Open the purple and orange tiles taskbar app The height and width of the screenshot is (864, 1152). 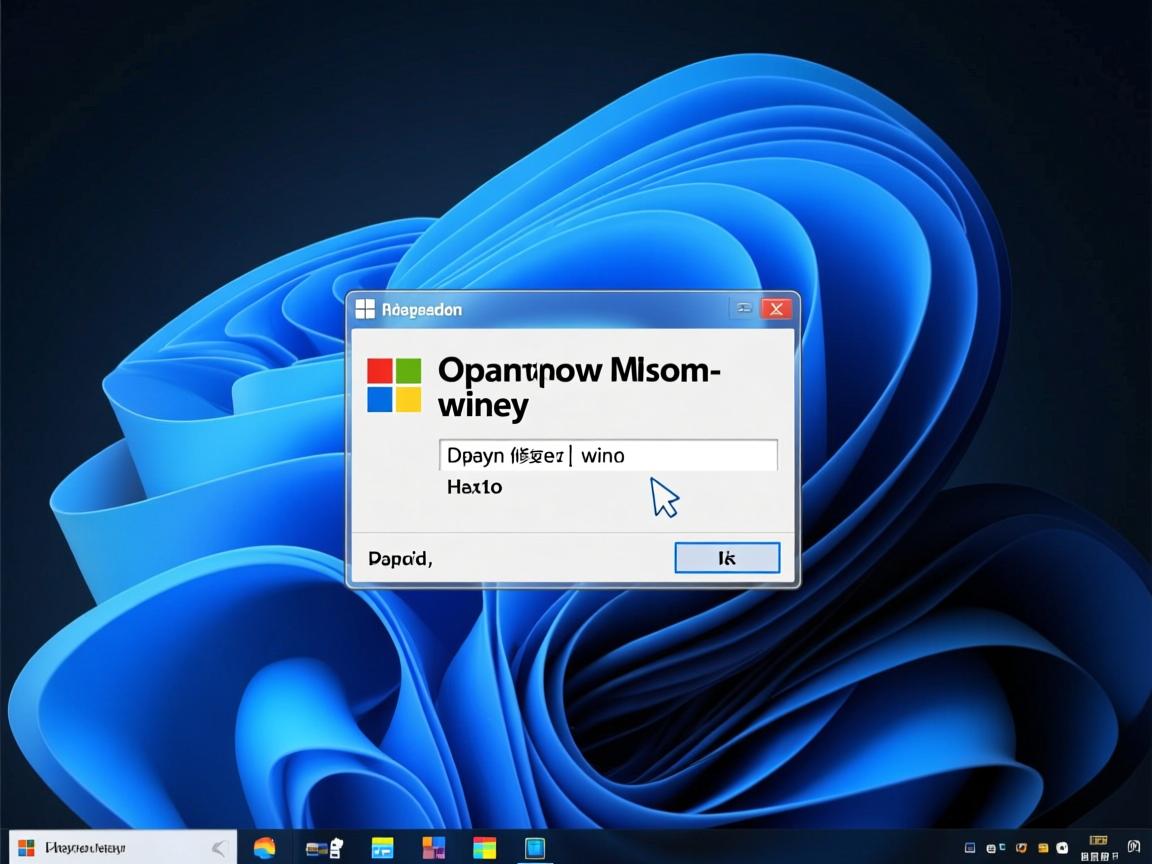tap(433, 848)
